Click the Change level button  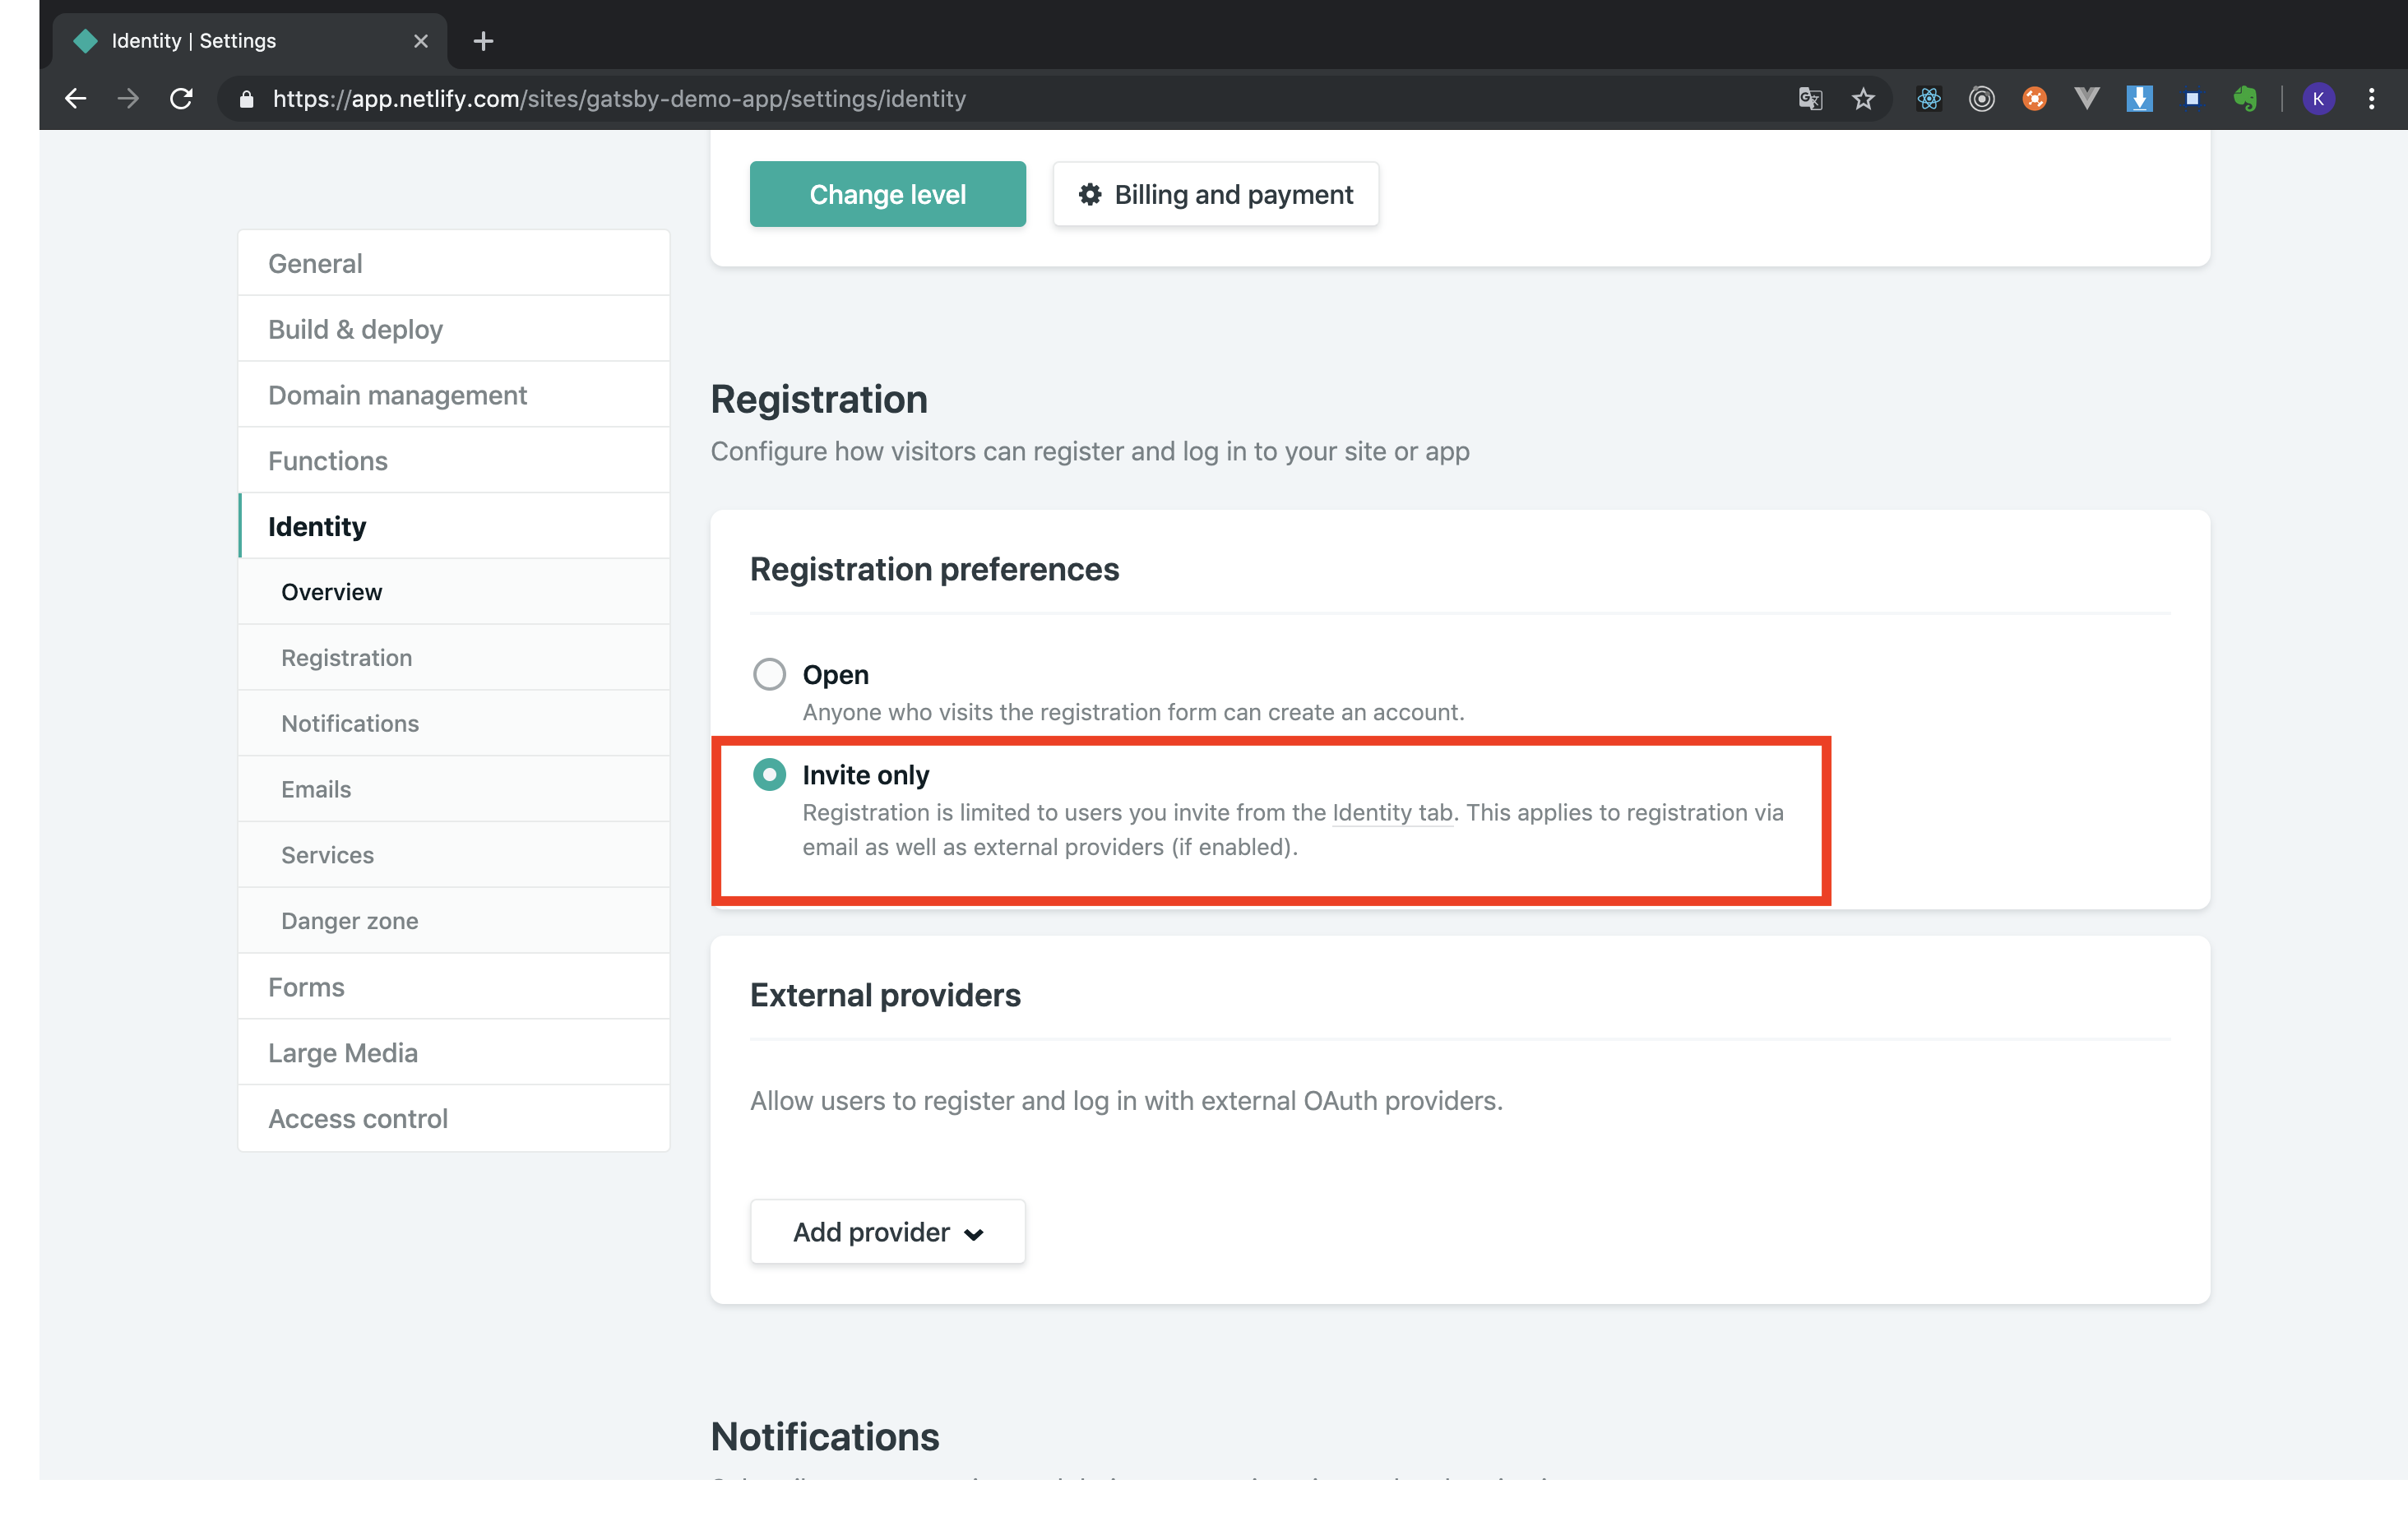click(887, 194)
